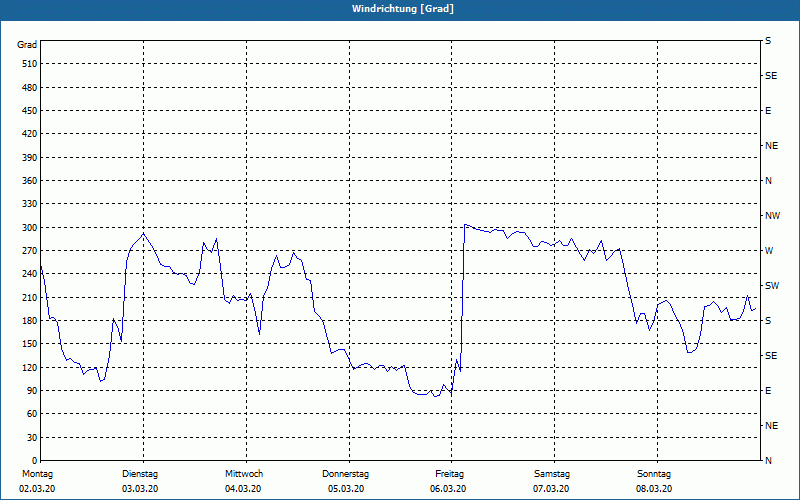This screenshot has width=800, height=500.
Task: Click the date 03.03.20
Action: pos(140,489)
